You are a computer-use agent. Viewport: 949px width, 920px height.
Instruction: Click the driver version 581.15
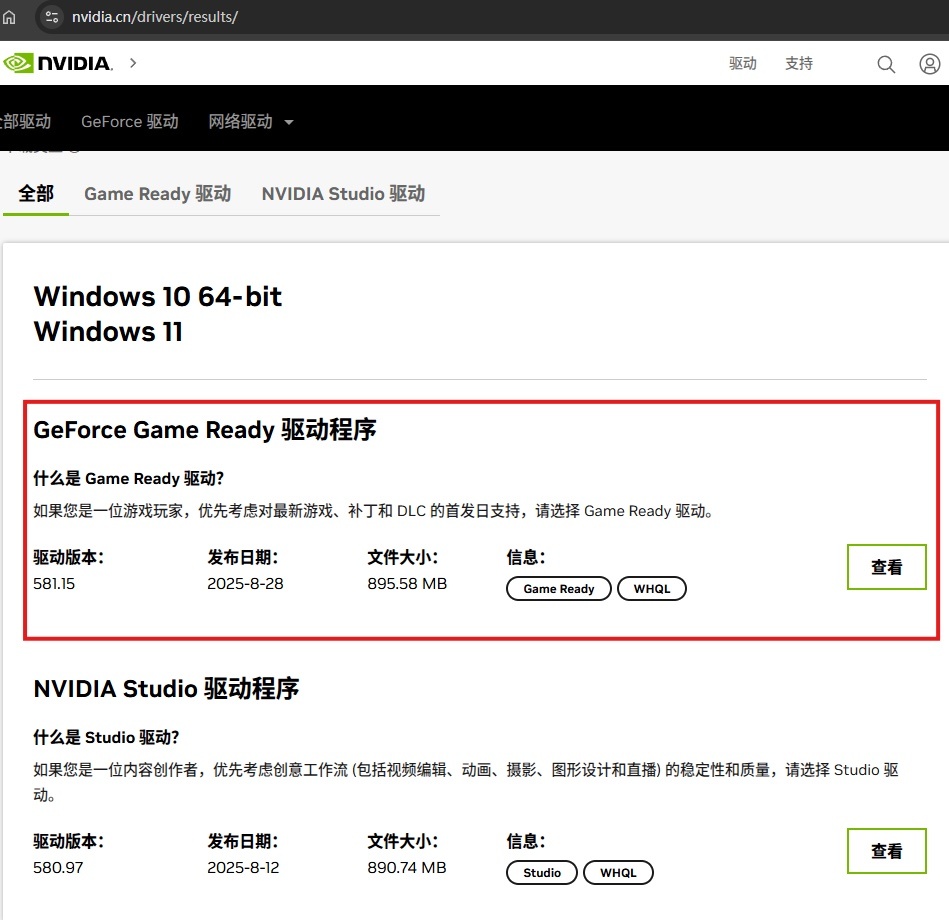(54, 584)
